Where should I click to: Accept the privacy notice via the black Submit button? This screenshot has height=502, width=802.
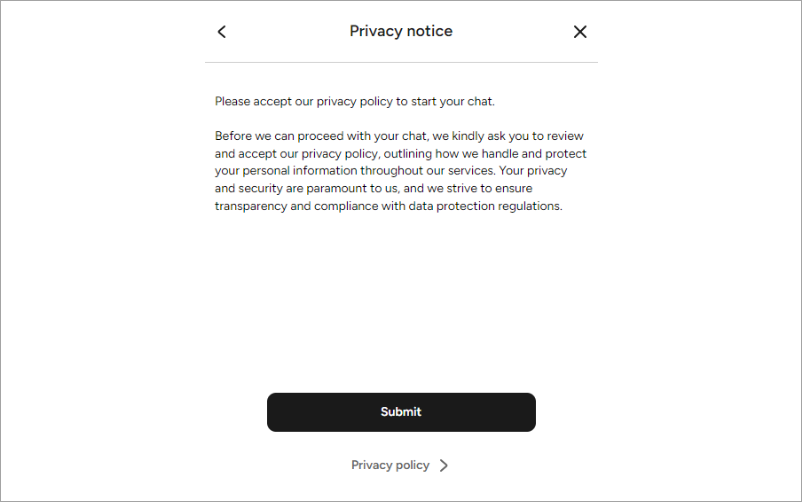pyautogui.click(x=401, y=412)
